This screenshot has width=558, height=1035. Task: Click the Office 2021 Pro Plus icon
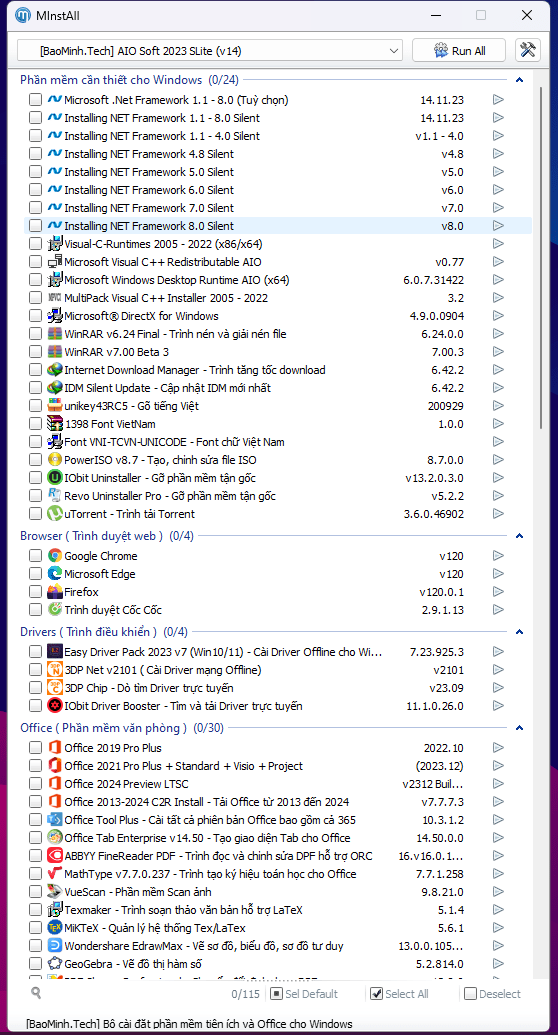55,766
